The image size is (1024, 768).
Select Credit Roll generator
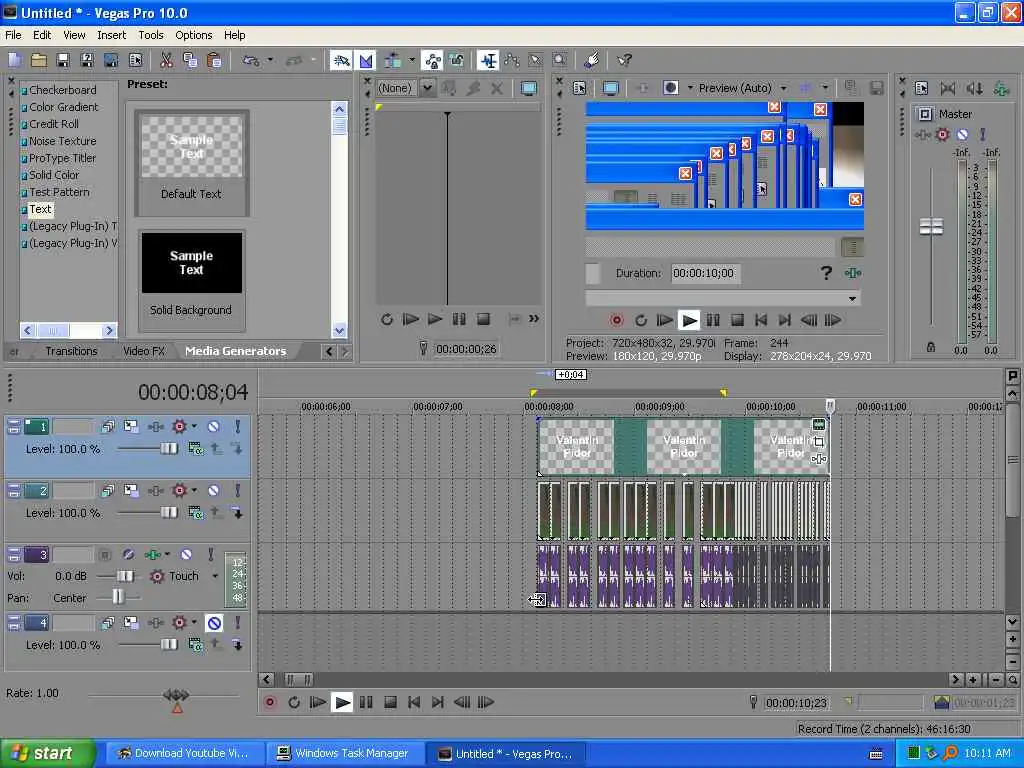click(x=54, y=124)
